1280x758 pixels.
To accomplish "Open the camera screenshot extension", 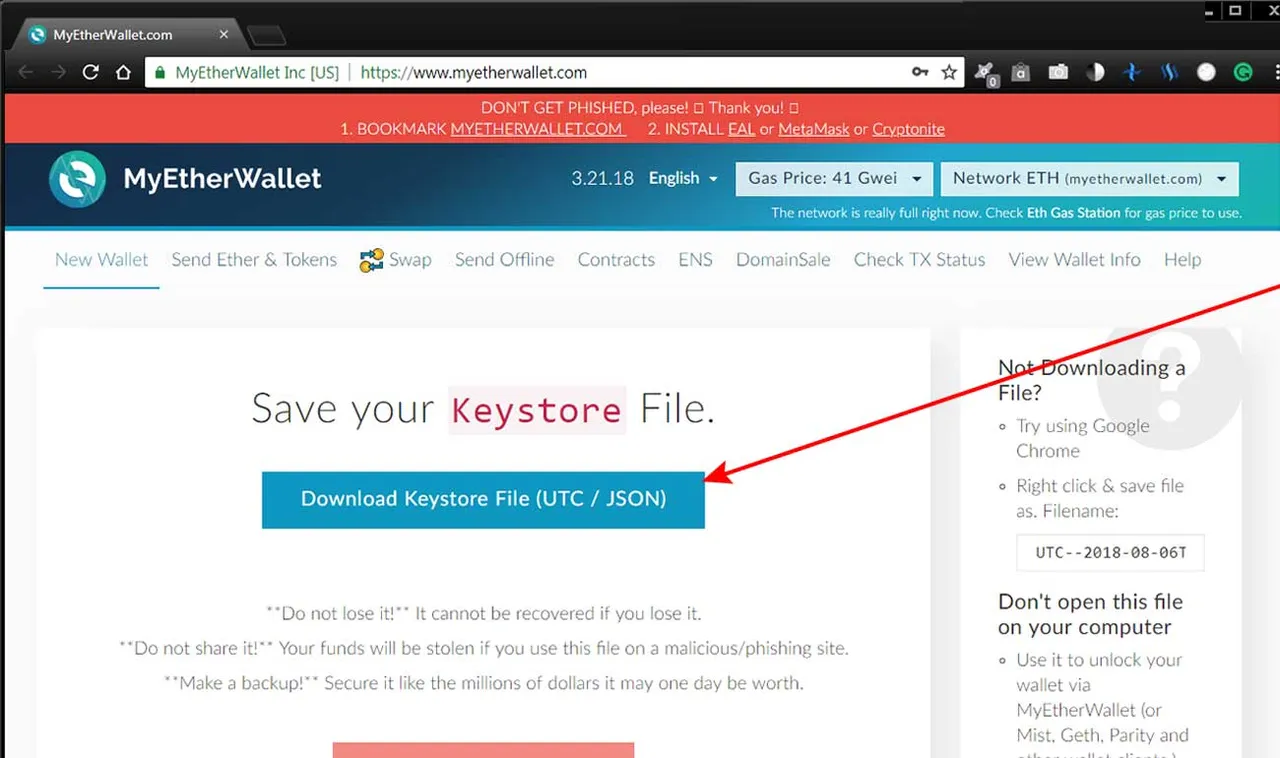I will click(x=1058, y=72).
